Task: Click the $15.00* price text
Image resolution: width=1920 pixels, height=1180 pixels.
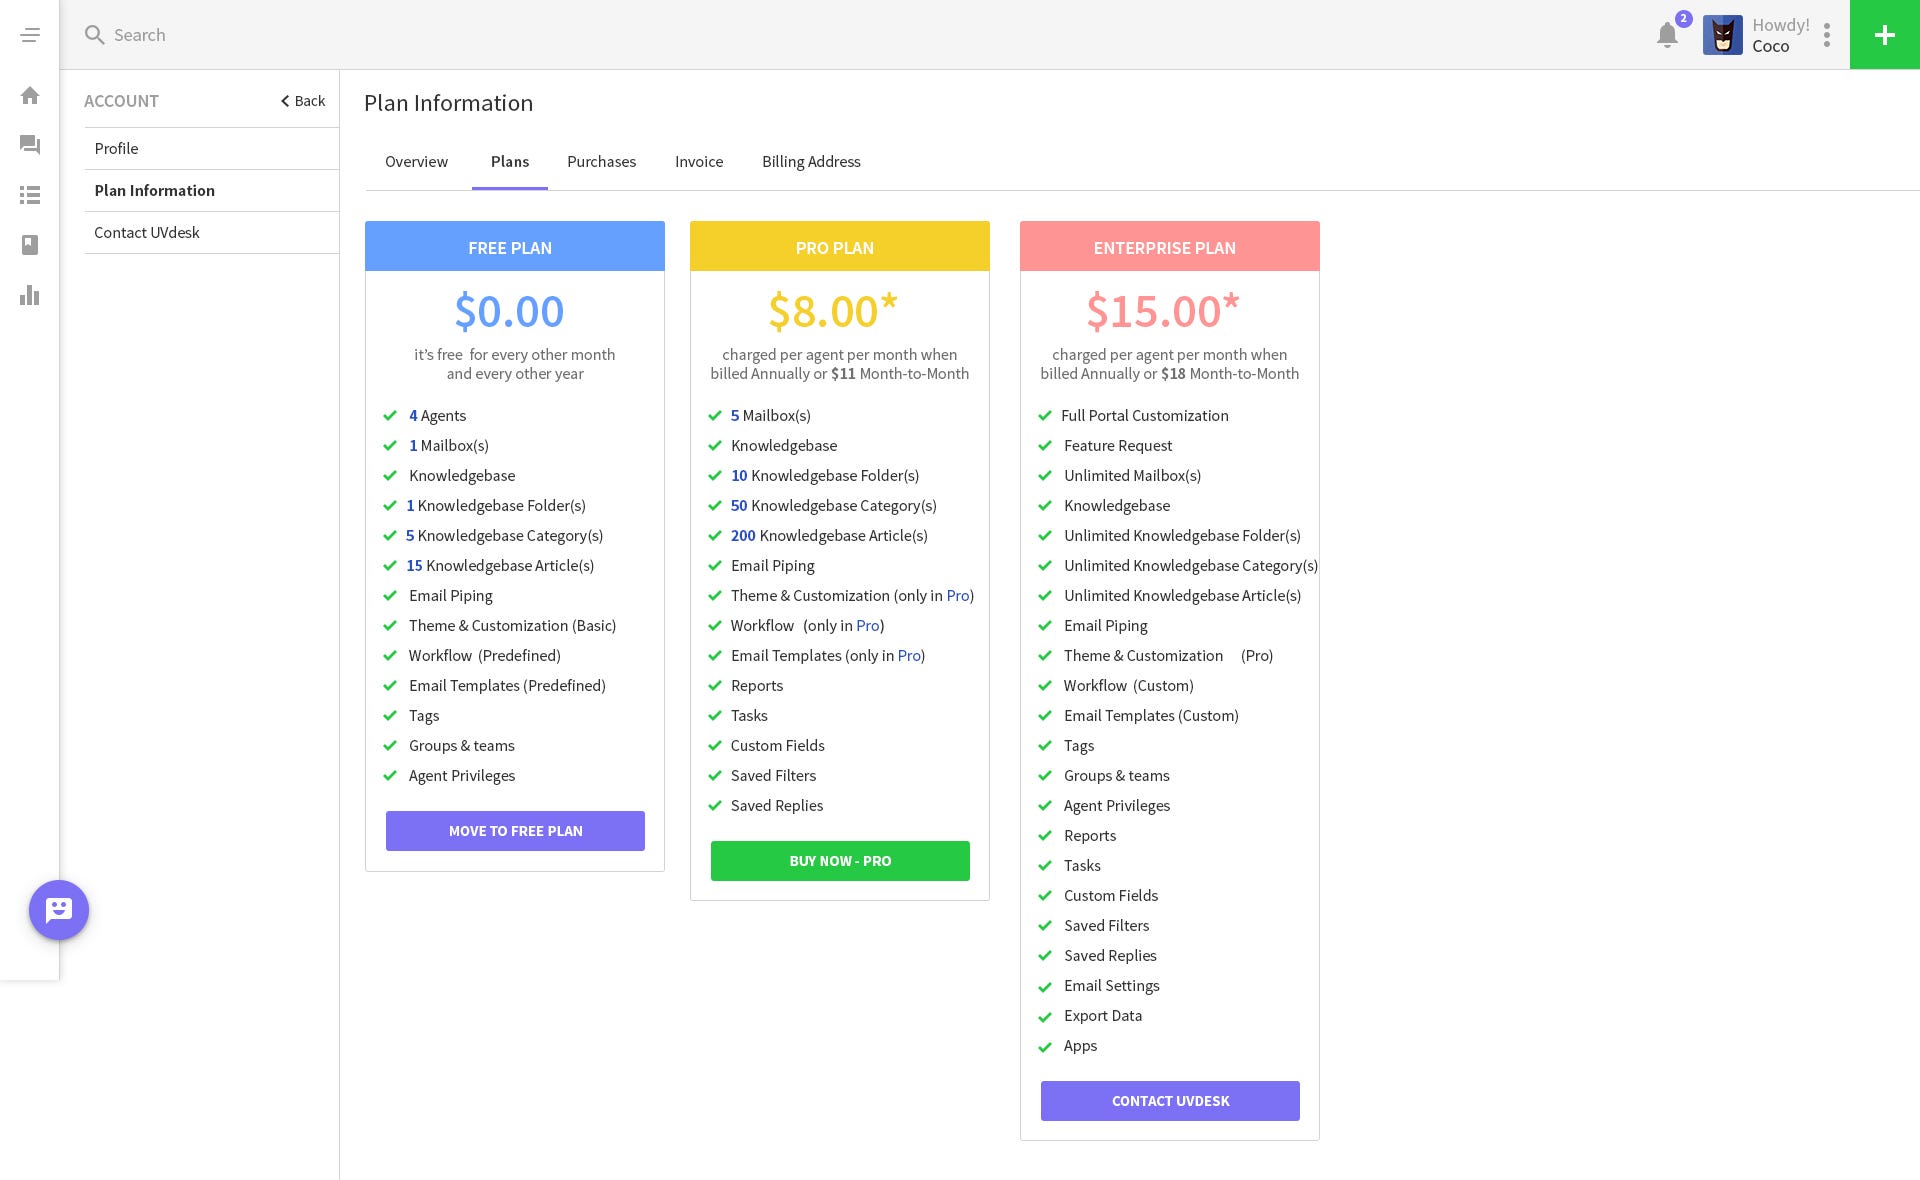Action: [1163, 311]
